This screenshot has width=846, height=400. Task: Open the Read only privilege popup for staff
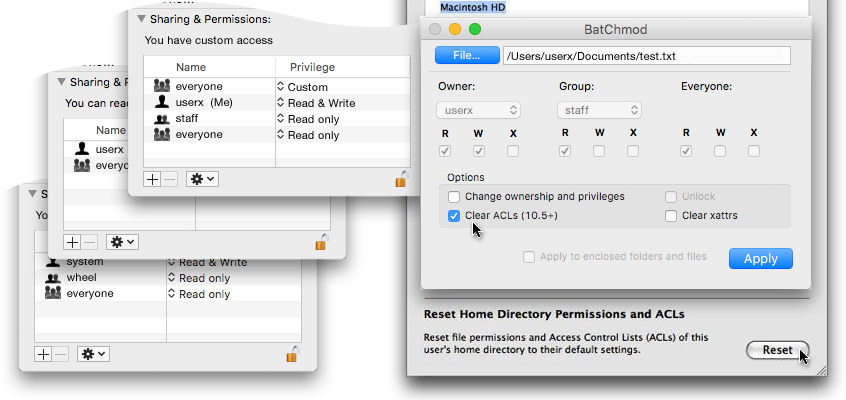point(308,119)
